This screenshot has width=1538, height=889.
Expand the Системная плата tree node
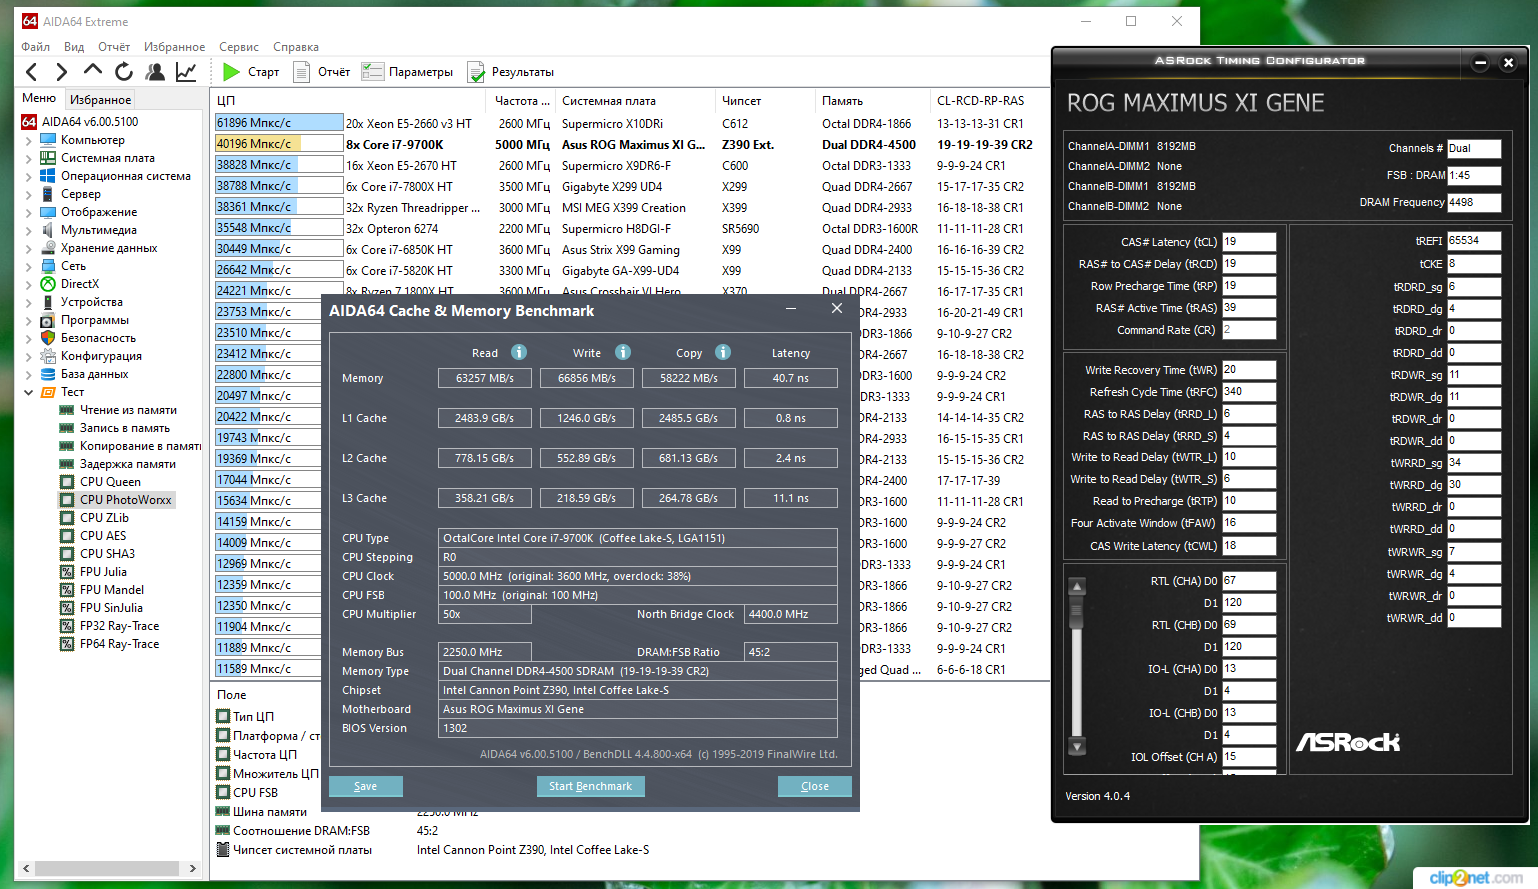pyautogui.click(x=28, y=158)
